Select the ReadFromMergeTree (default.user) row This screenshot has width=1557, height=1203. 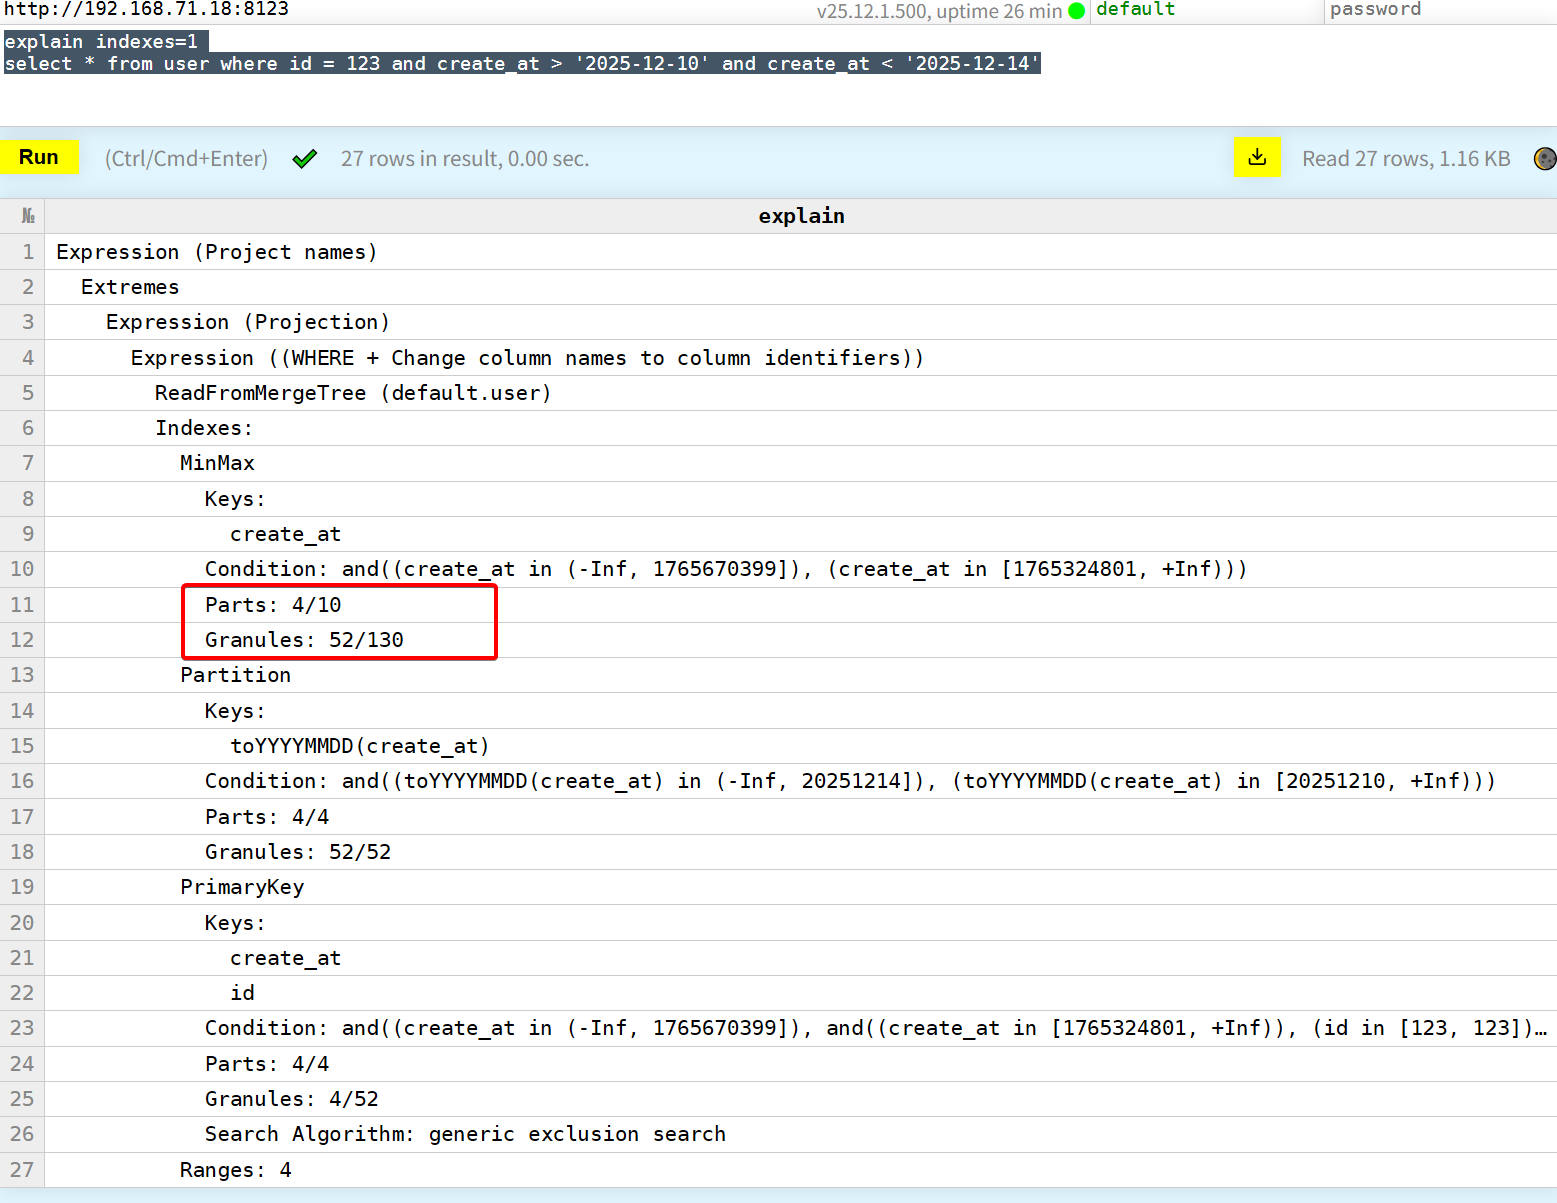click(353, 393)
